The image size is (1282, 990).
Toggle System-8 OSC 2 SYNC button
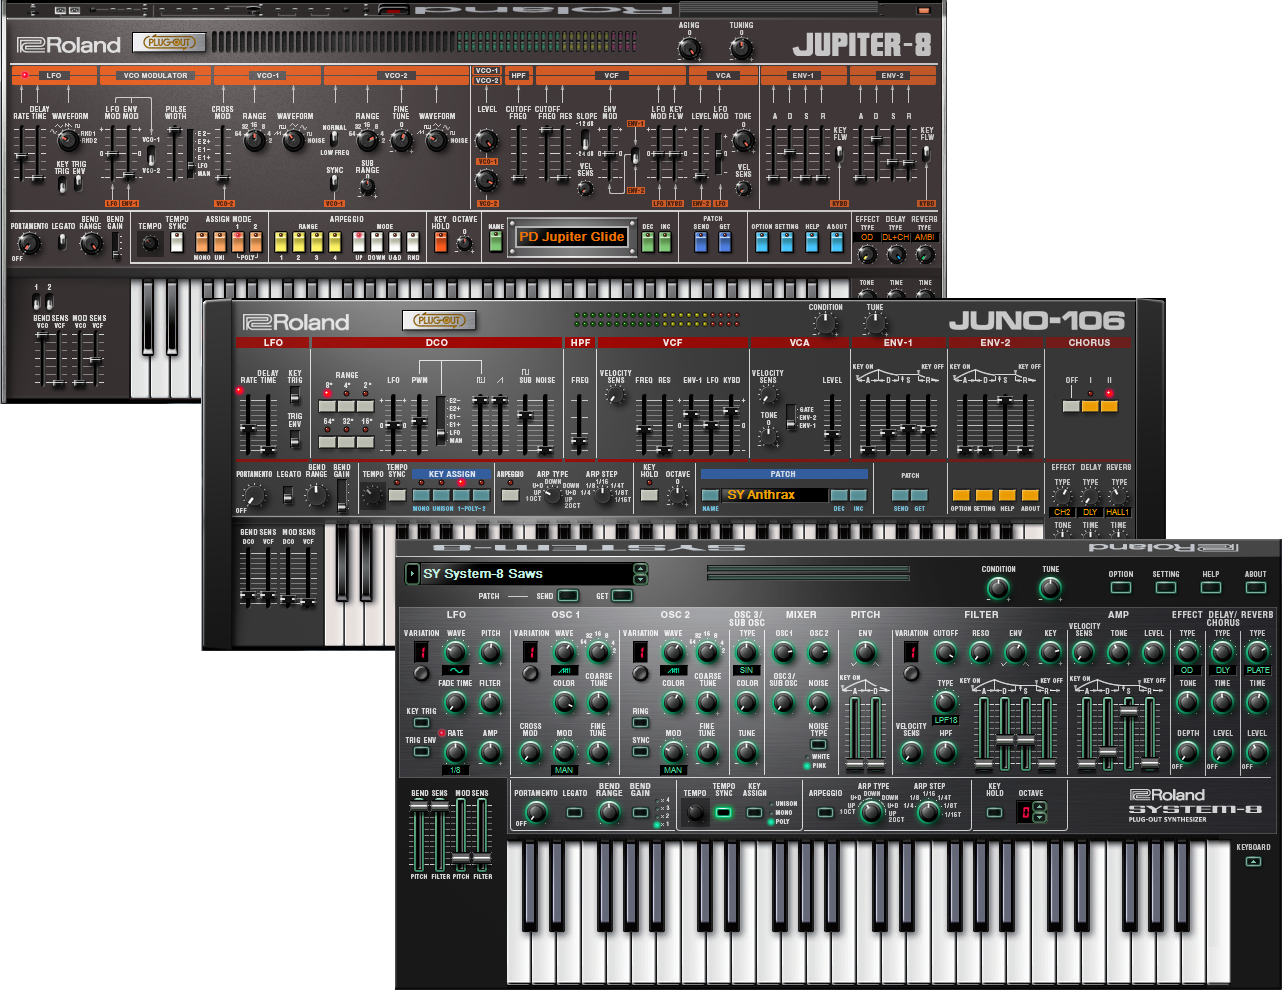coord(641,751)
